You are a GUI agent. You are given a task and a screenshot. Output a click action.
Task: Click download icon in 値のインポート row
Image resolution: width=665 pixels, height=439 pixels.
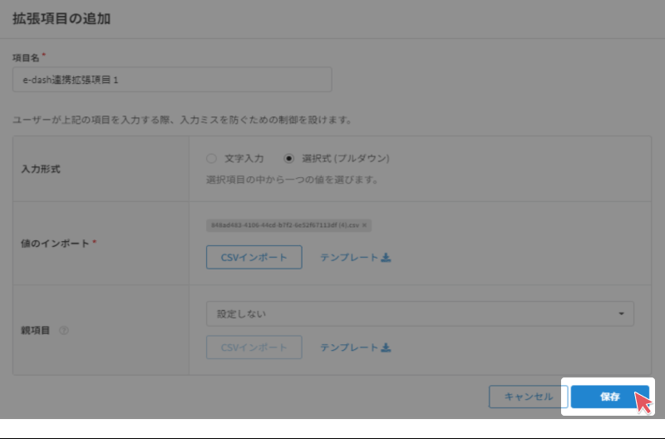point(386,258)
